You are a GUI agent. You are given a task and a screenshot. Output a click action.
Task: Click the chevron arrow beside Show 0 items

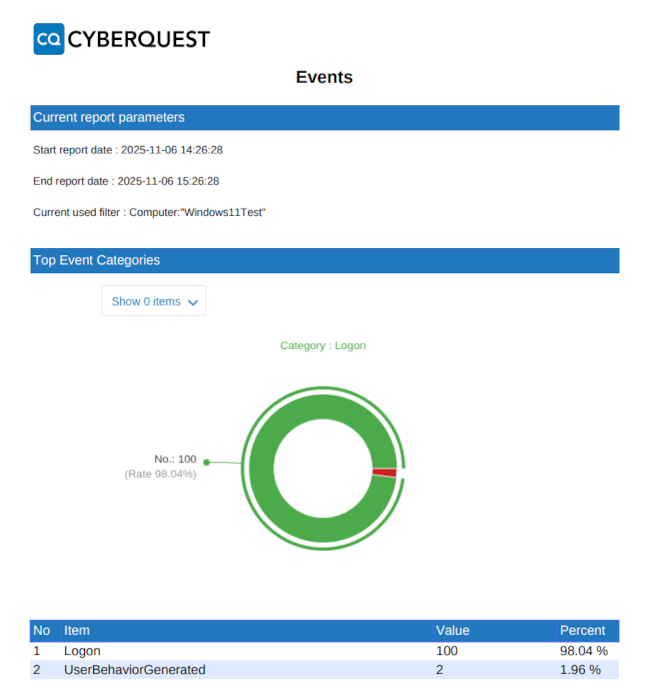click(x=193, y=302)
